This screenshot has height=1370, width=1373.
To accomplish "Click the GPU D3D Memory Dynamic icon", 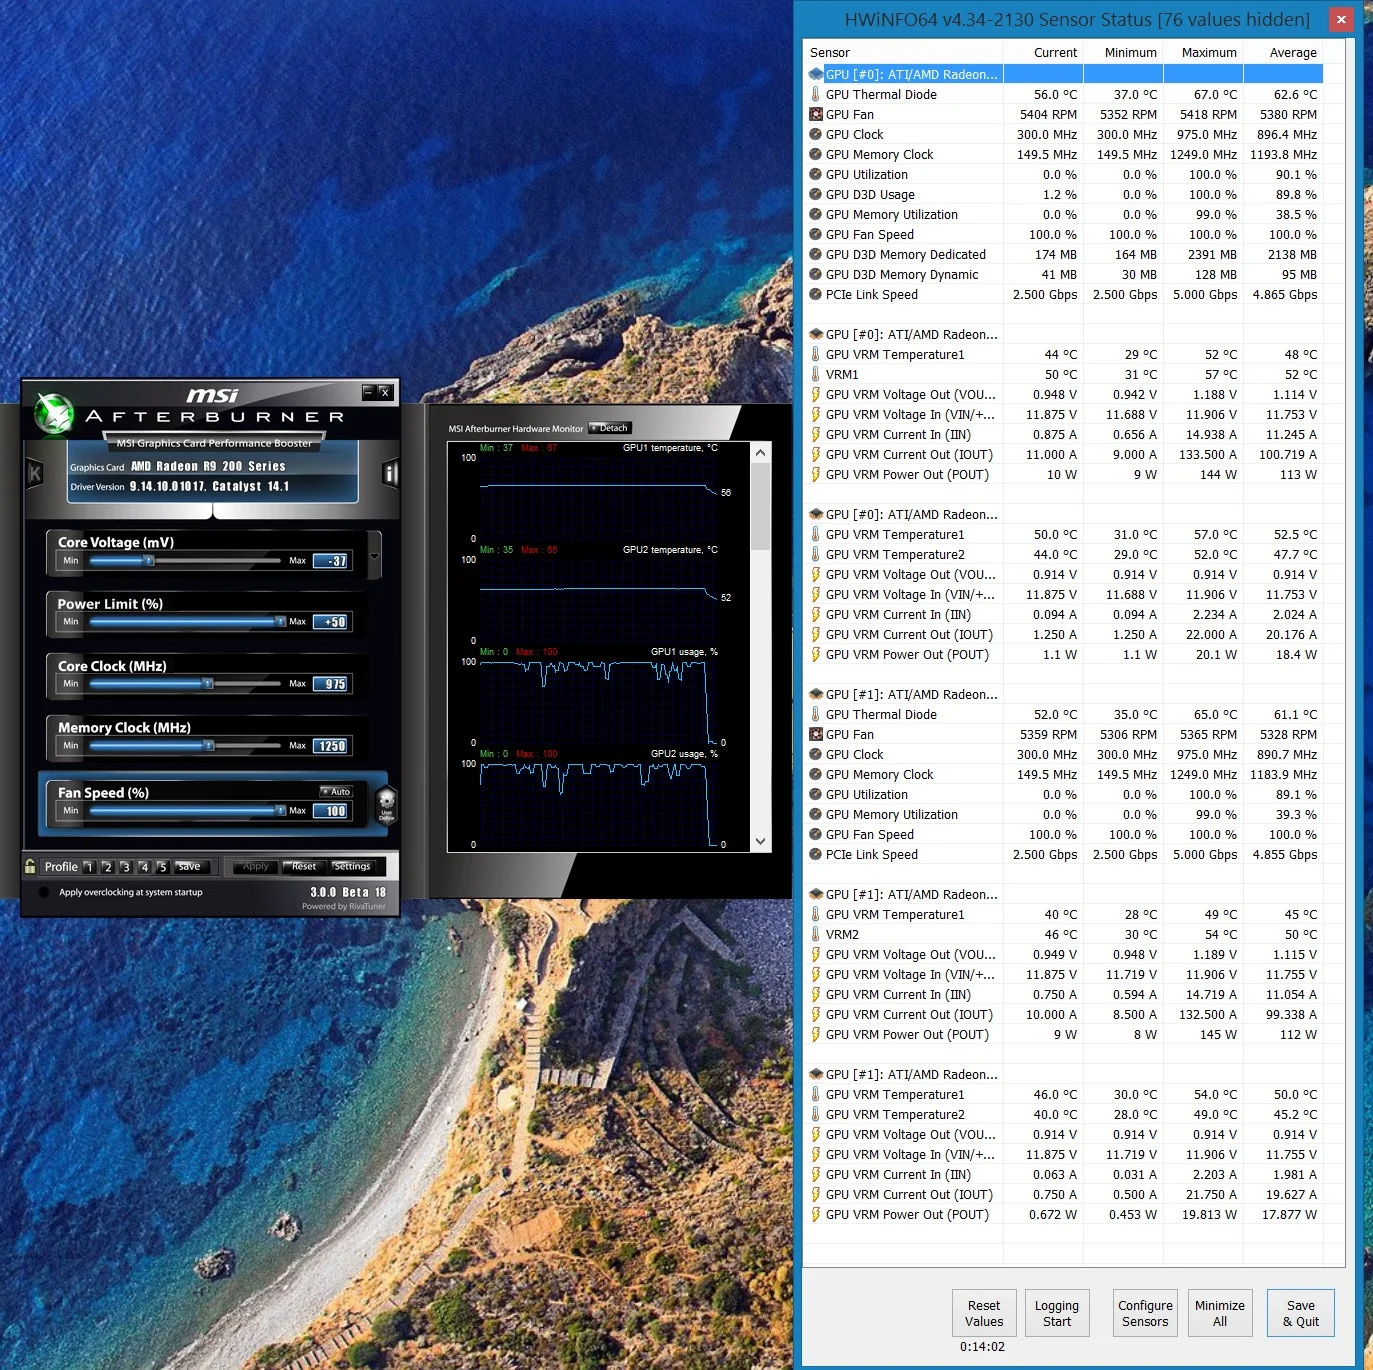I will (816, 274).
